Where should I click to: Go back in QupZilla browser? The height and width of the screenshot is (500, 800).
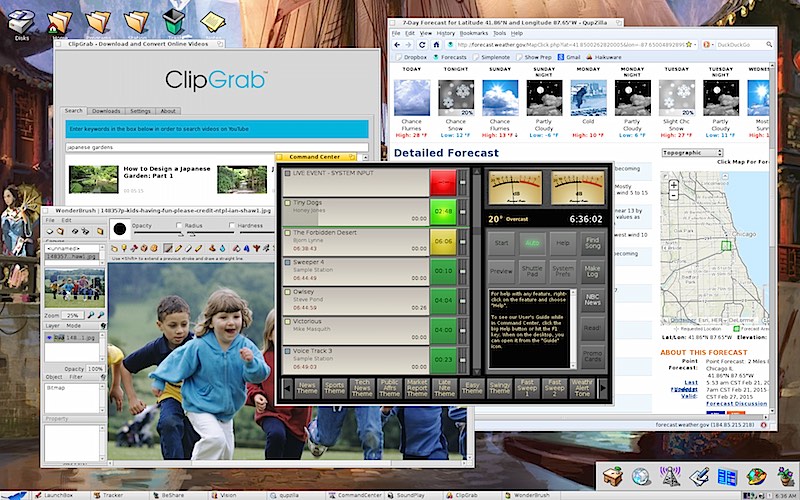[x=397, y=45]
